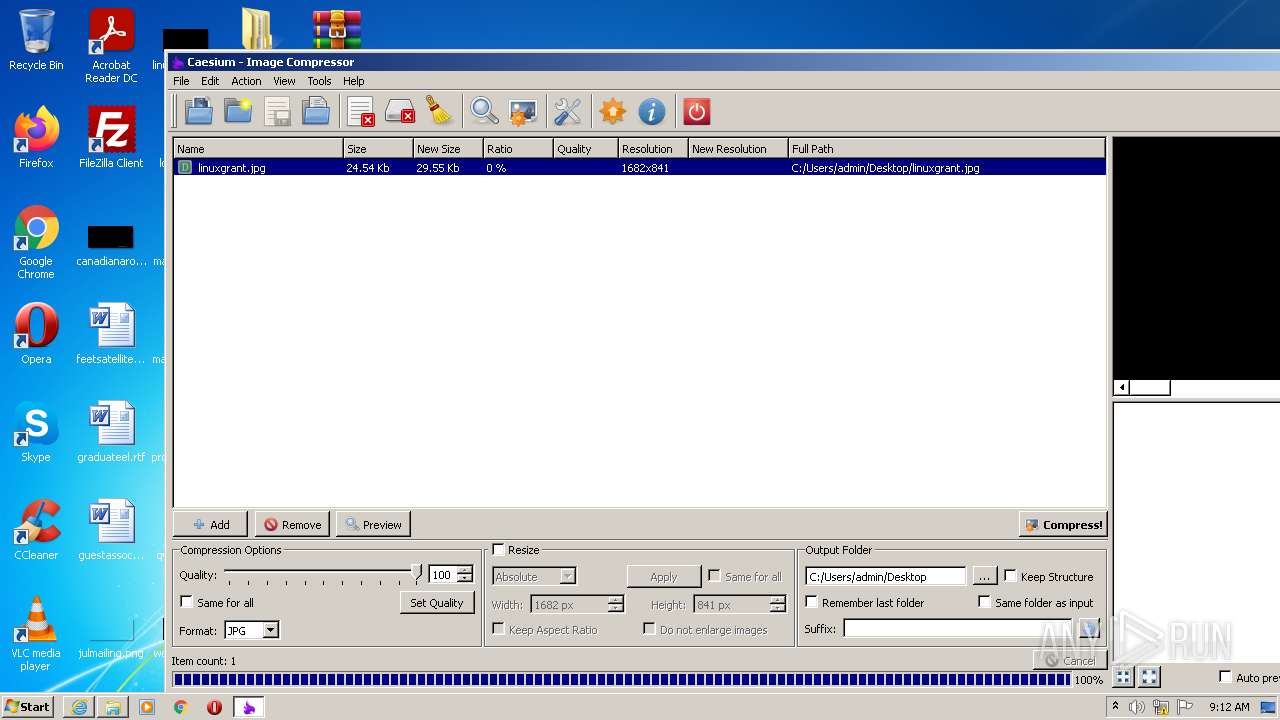1280x720 pixels.
Task: Sort list by Name column header
Action: pyautogui.click(x=258, y=149)
